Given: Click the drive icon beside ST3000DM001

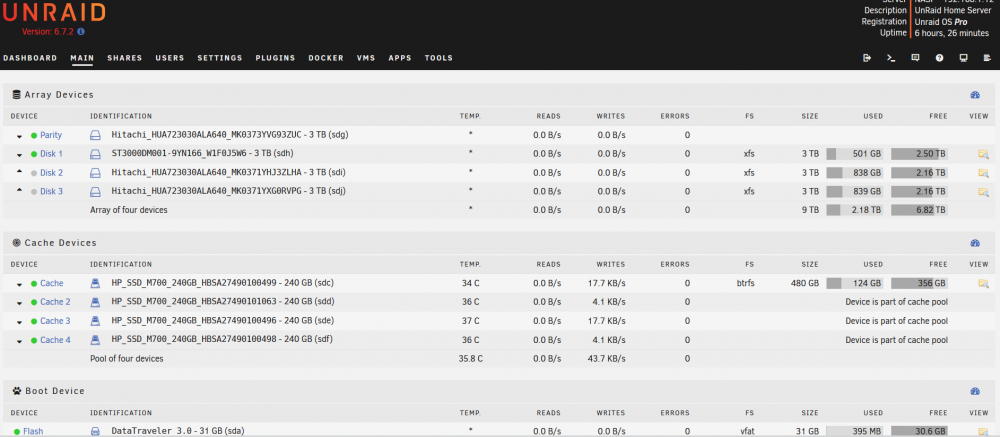Looking at the screenshot, I should (95, 154).
